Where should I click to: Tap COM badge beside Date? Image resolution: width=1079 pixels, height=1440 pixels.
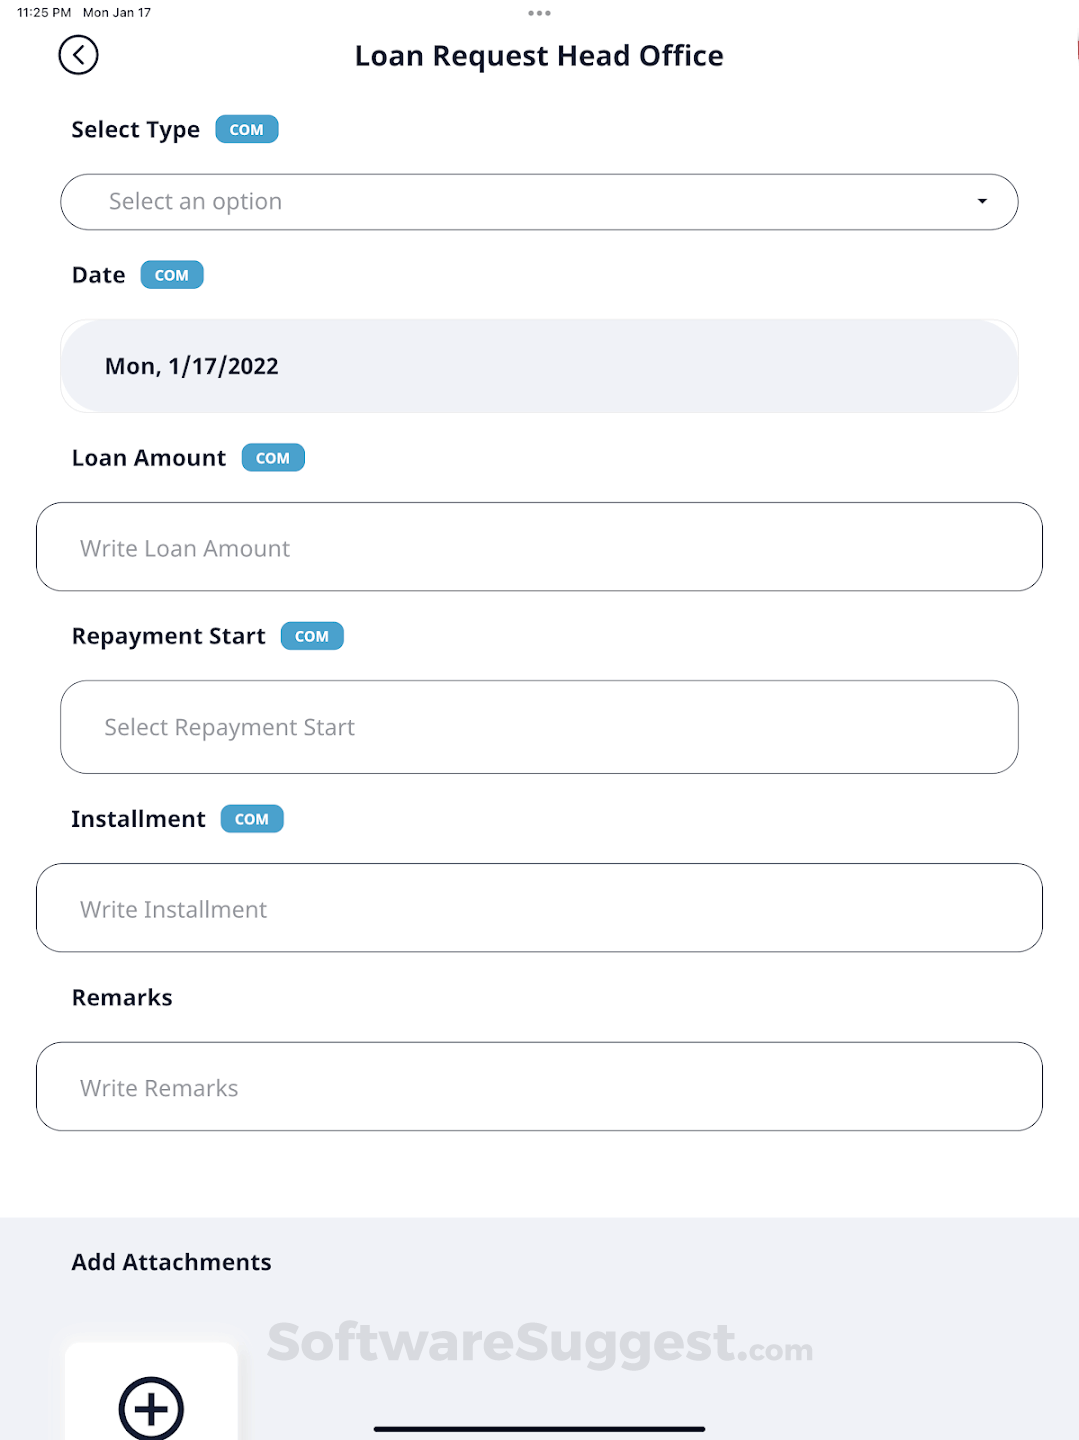pos(172,275)
